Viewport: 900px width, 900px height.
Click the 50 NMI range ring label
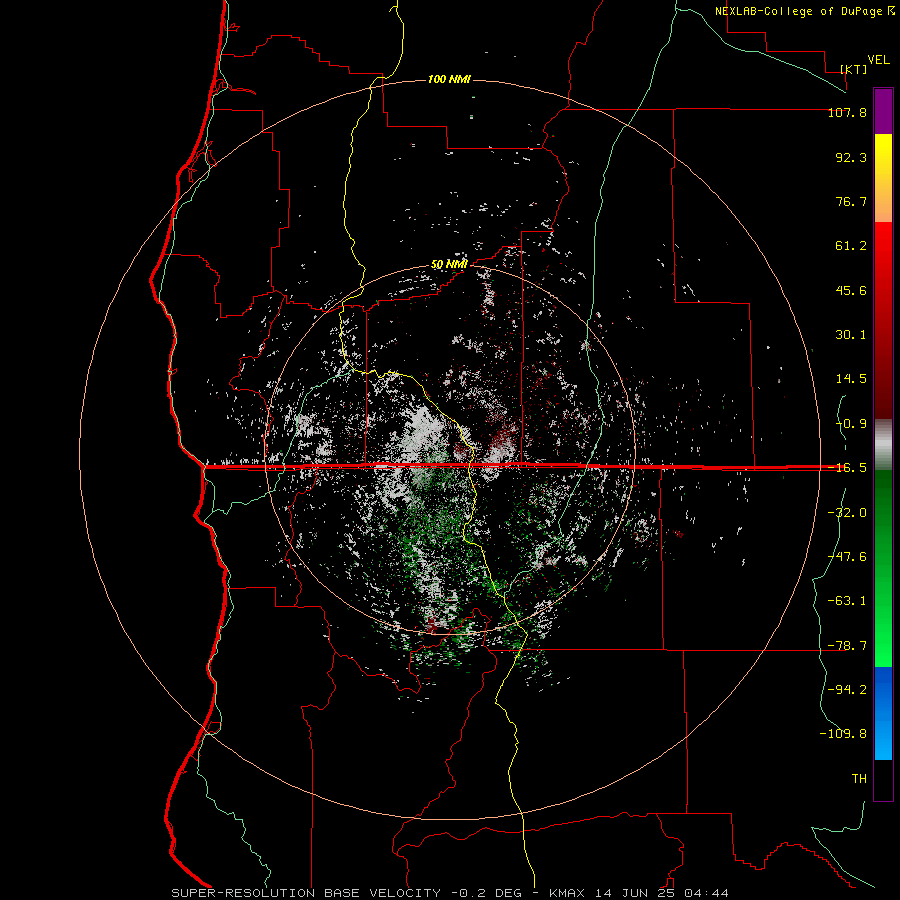tap(449, 264)
